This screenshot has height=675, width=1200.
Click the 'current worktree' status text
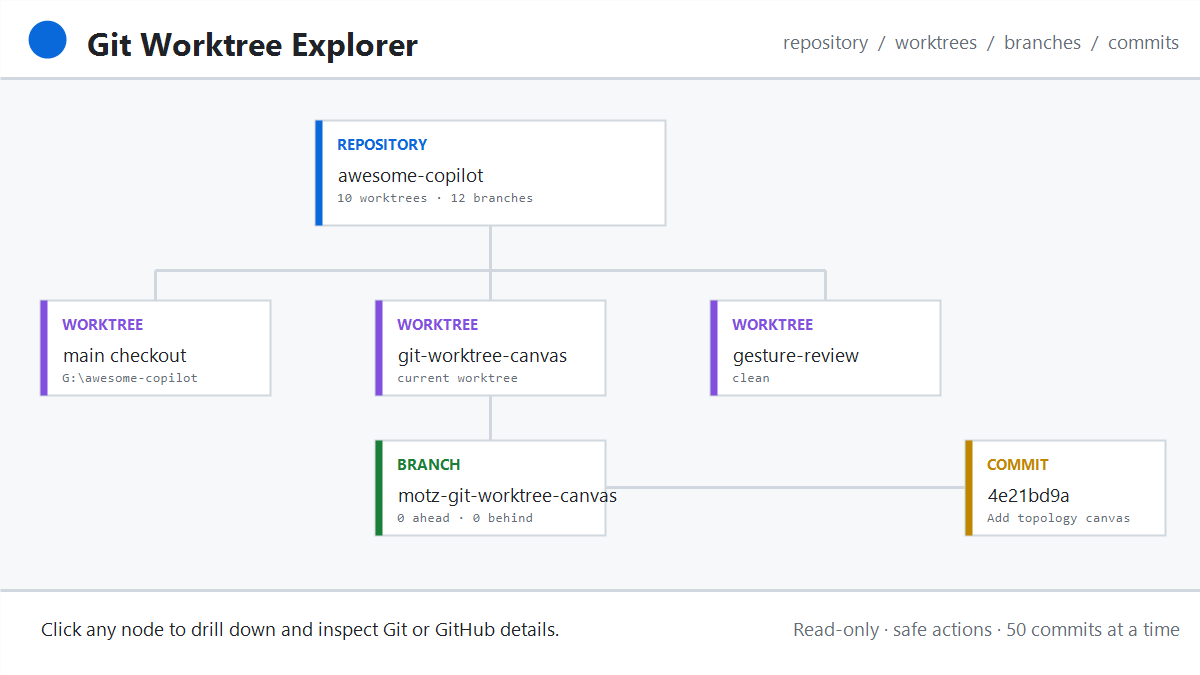tap(457, 378)
